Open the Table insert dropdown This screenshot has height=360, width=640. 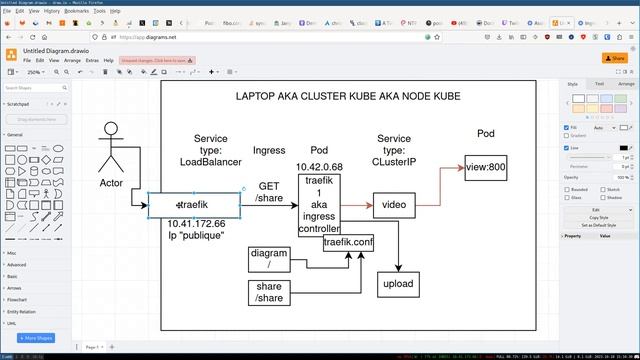[231, 72]
